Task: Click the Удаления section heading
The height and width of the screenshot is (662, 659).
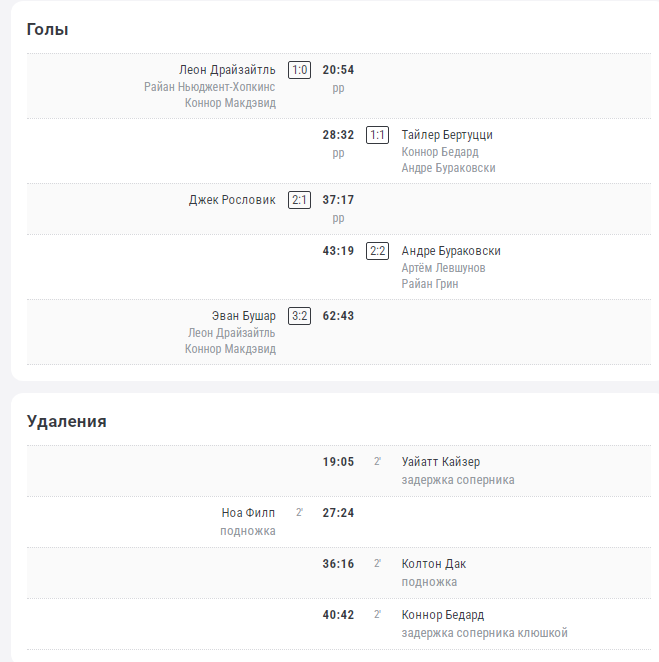Action: pyautogui.click(x=66, y=421)
